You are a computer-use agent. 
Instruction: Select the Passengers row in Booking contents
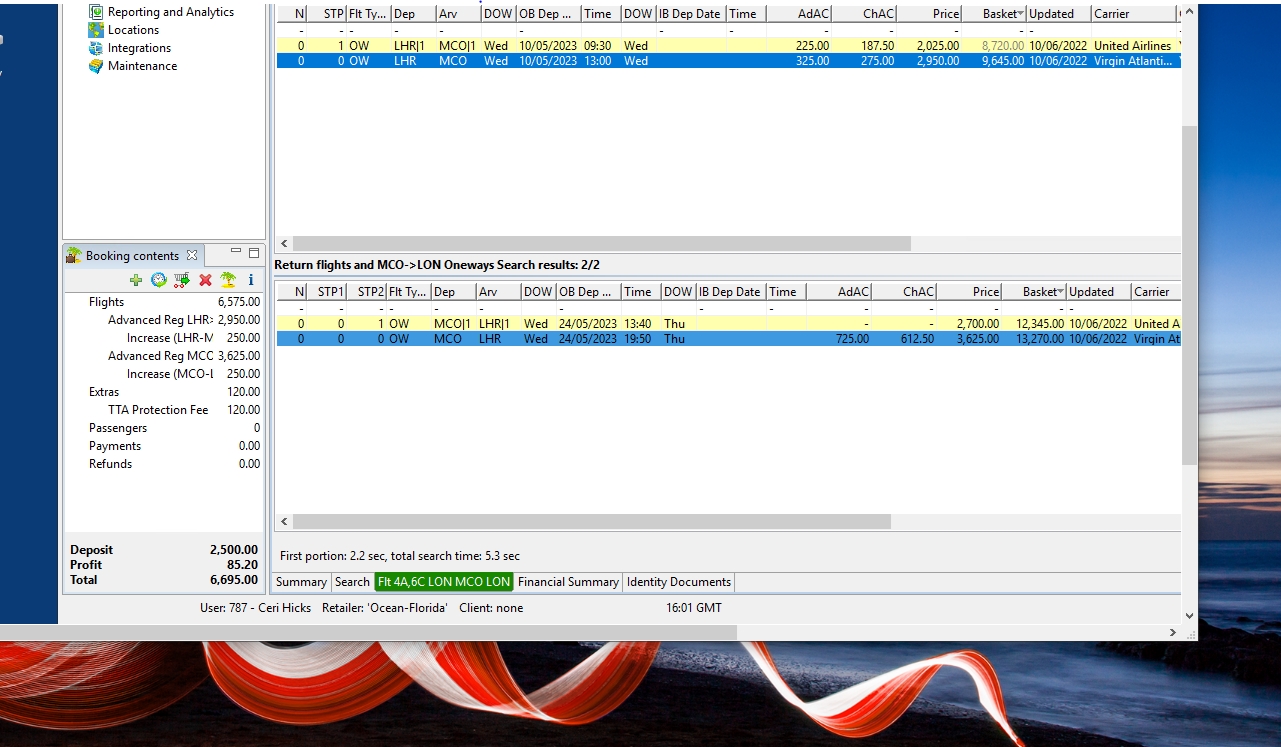click(164, 428)
